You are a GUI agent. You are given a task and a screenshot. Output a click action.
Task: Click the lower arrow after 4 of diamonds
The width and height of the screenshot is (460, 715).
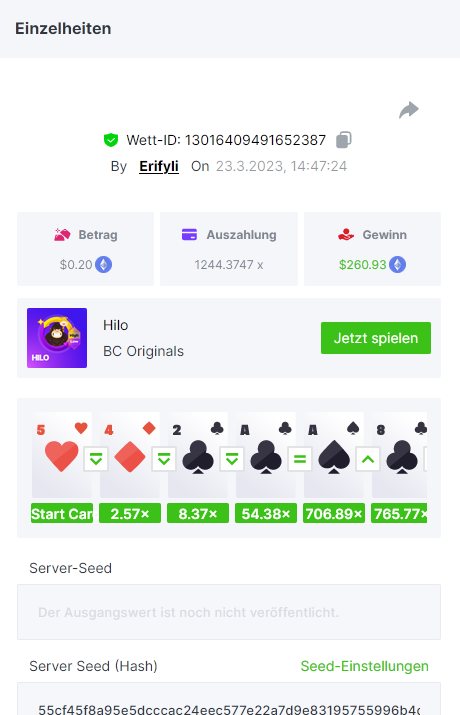[x=164, y=459]
